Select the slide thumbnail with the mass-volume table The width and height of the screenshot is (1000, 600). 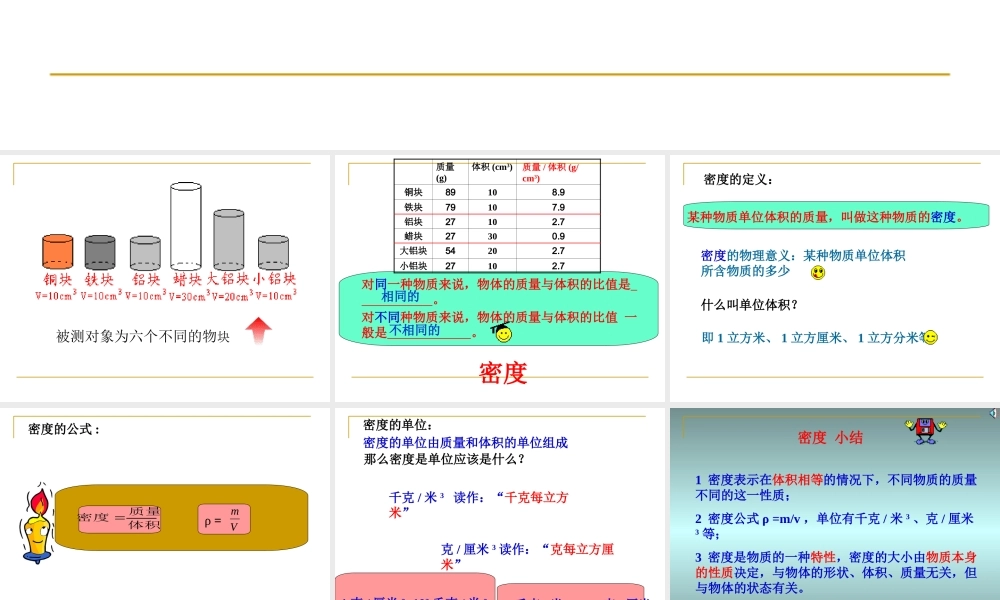tap(499, 278)
